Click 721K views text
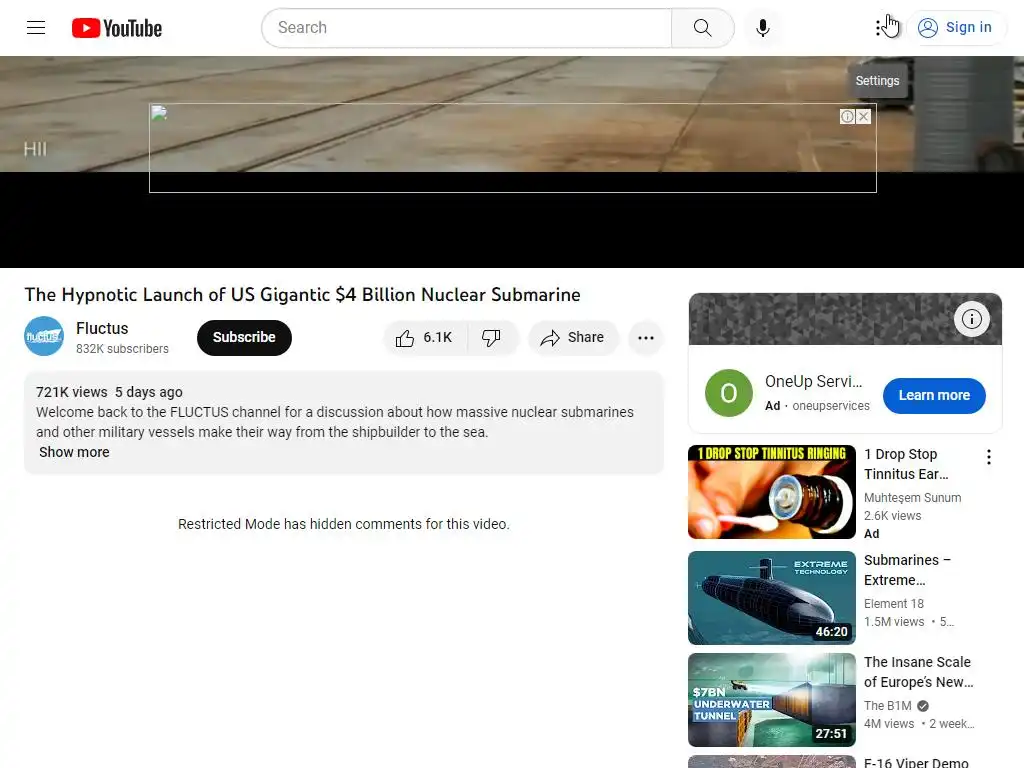Image resolution: width=1024 pixels, height=768 pixels. 71,392
